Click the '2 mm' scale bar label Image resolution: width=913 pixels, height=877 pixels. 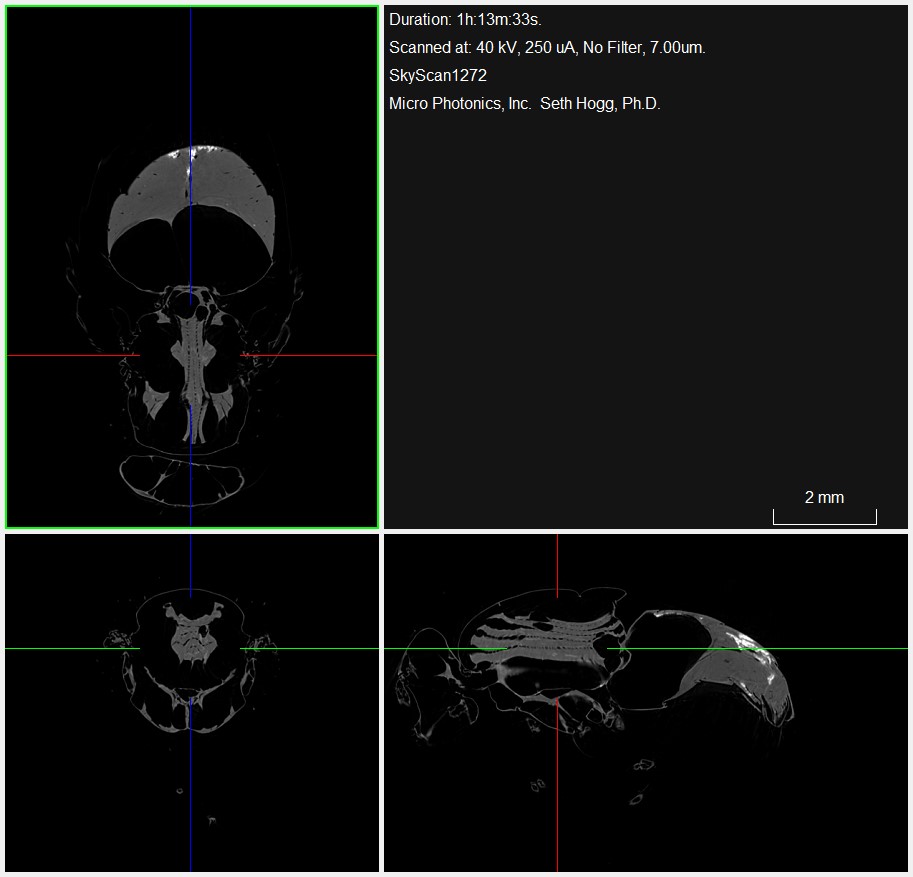(x=824, y=497)
